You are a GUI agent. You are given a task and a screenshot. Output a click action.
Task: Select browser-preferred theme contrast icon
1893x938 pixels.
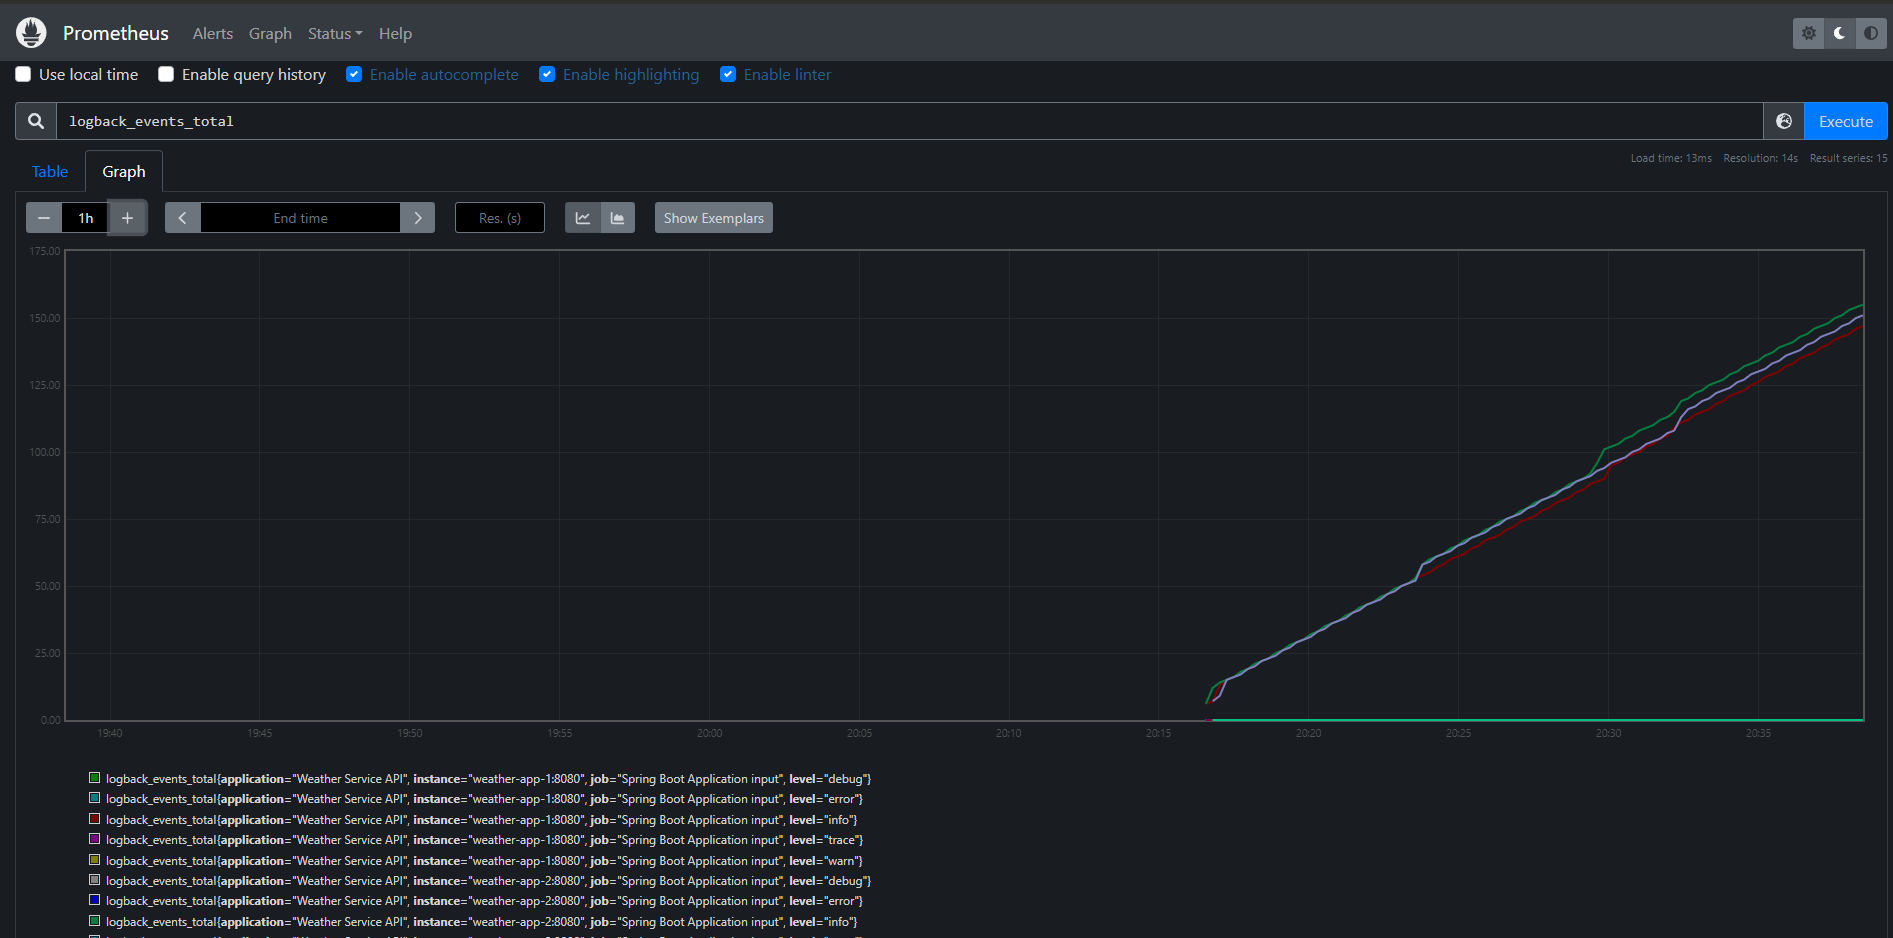1870,33
